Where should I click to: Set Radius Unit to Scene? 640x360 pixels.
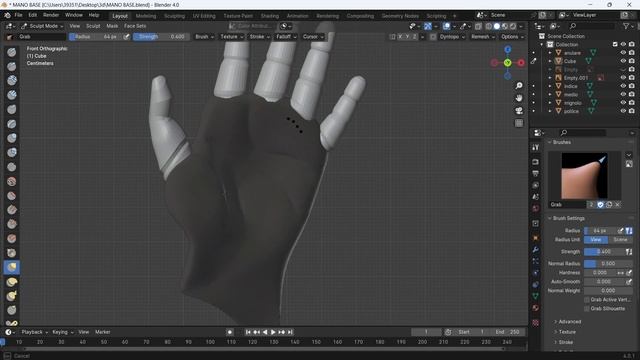[620, 240]
